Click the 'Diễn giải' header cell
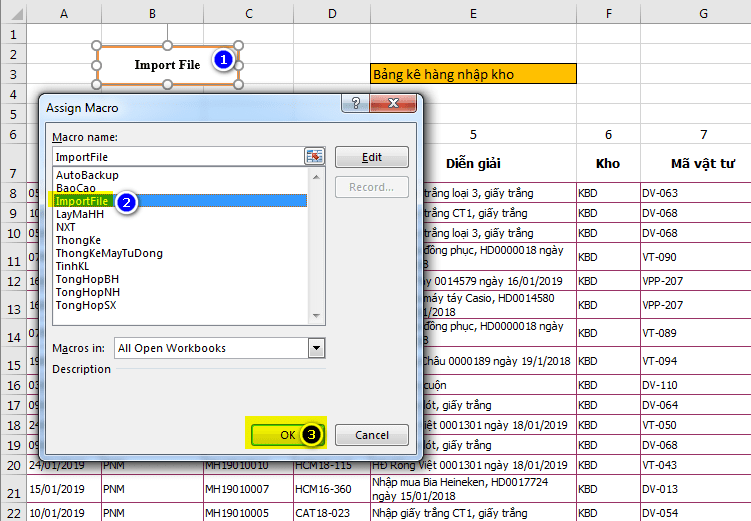Image resolution: width=751 pixels, height=521 pixels. (x=473, y=163)
